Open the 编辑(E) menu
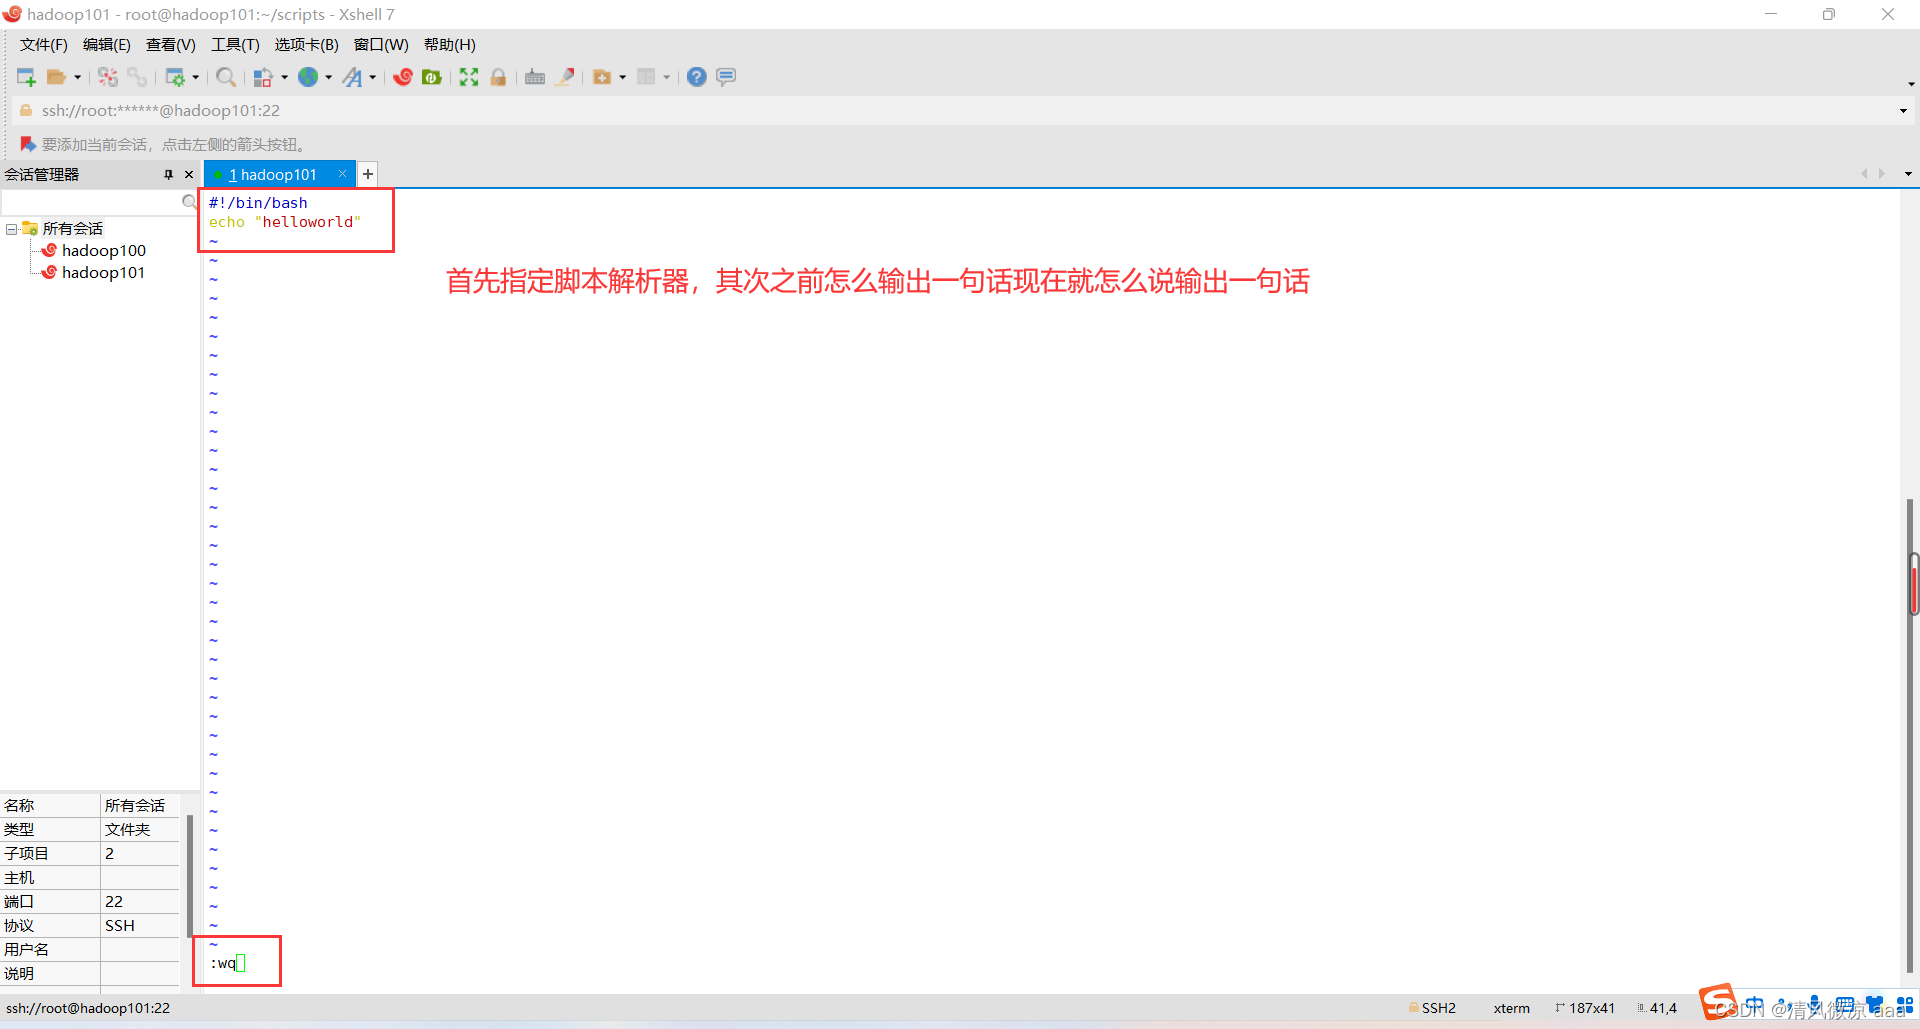 [x=107, y=45]
